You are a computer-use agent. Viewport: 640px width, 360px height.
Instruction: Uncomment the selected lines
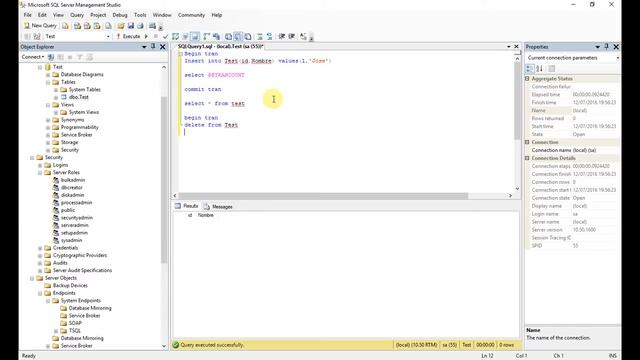click(x=269, y=36)
